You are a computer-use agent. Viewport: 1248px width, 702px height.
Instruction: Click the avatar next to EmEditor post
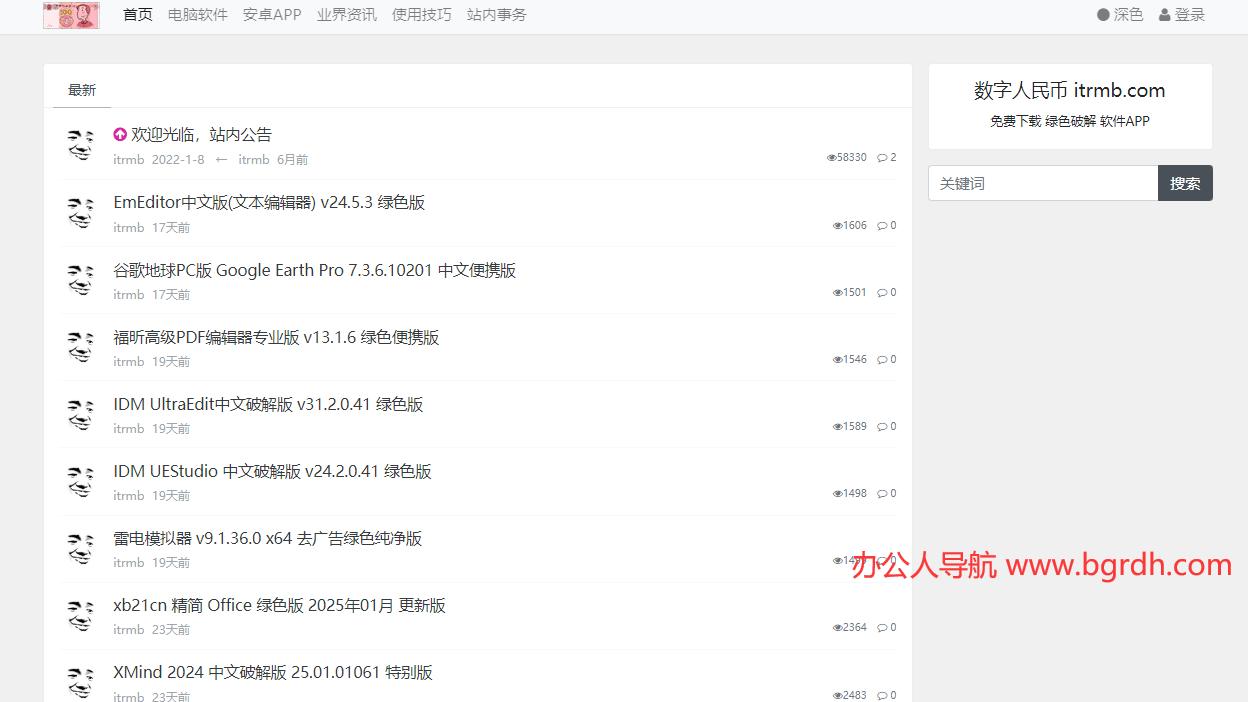(80, 213)
